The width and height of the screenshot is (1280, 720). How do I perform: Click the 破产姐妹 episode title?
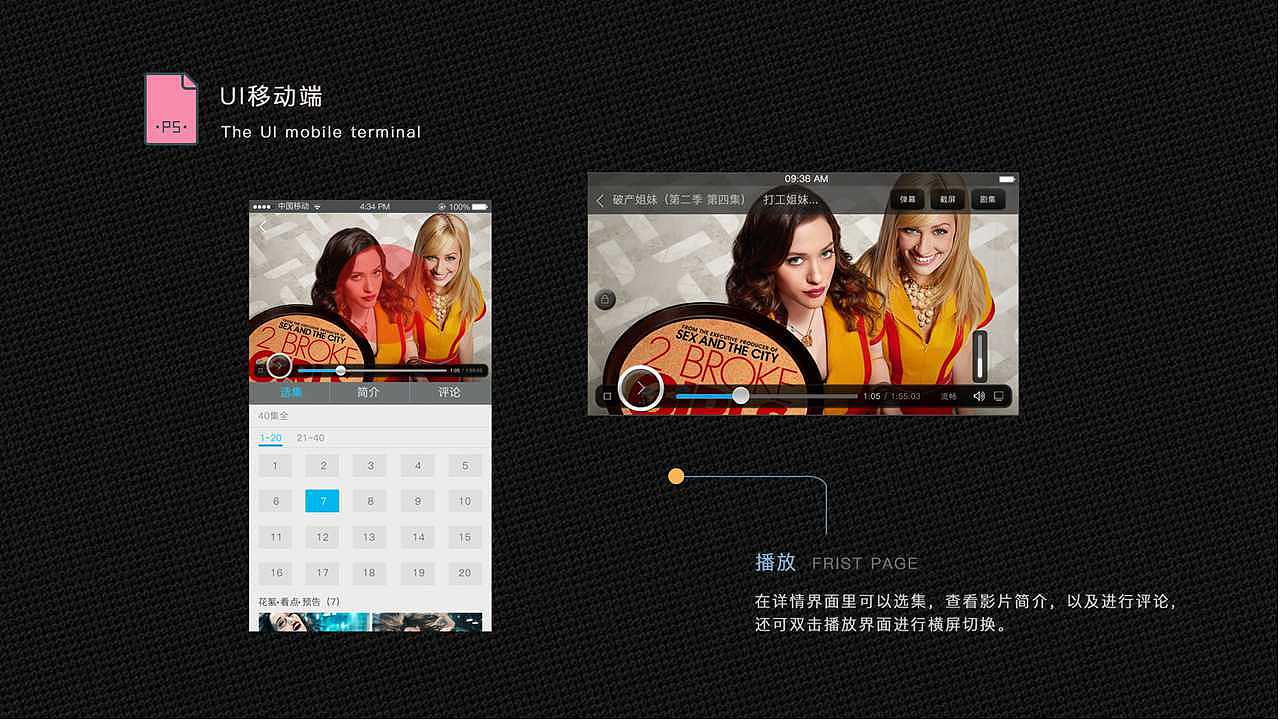click(679, 200)
